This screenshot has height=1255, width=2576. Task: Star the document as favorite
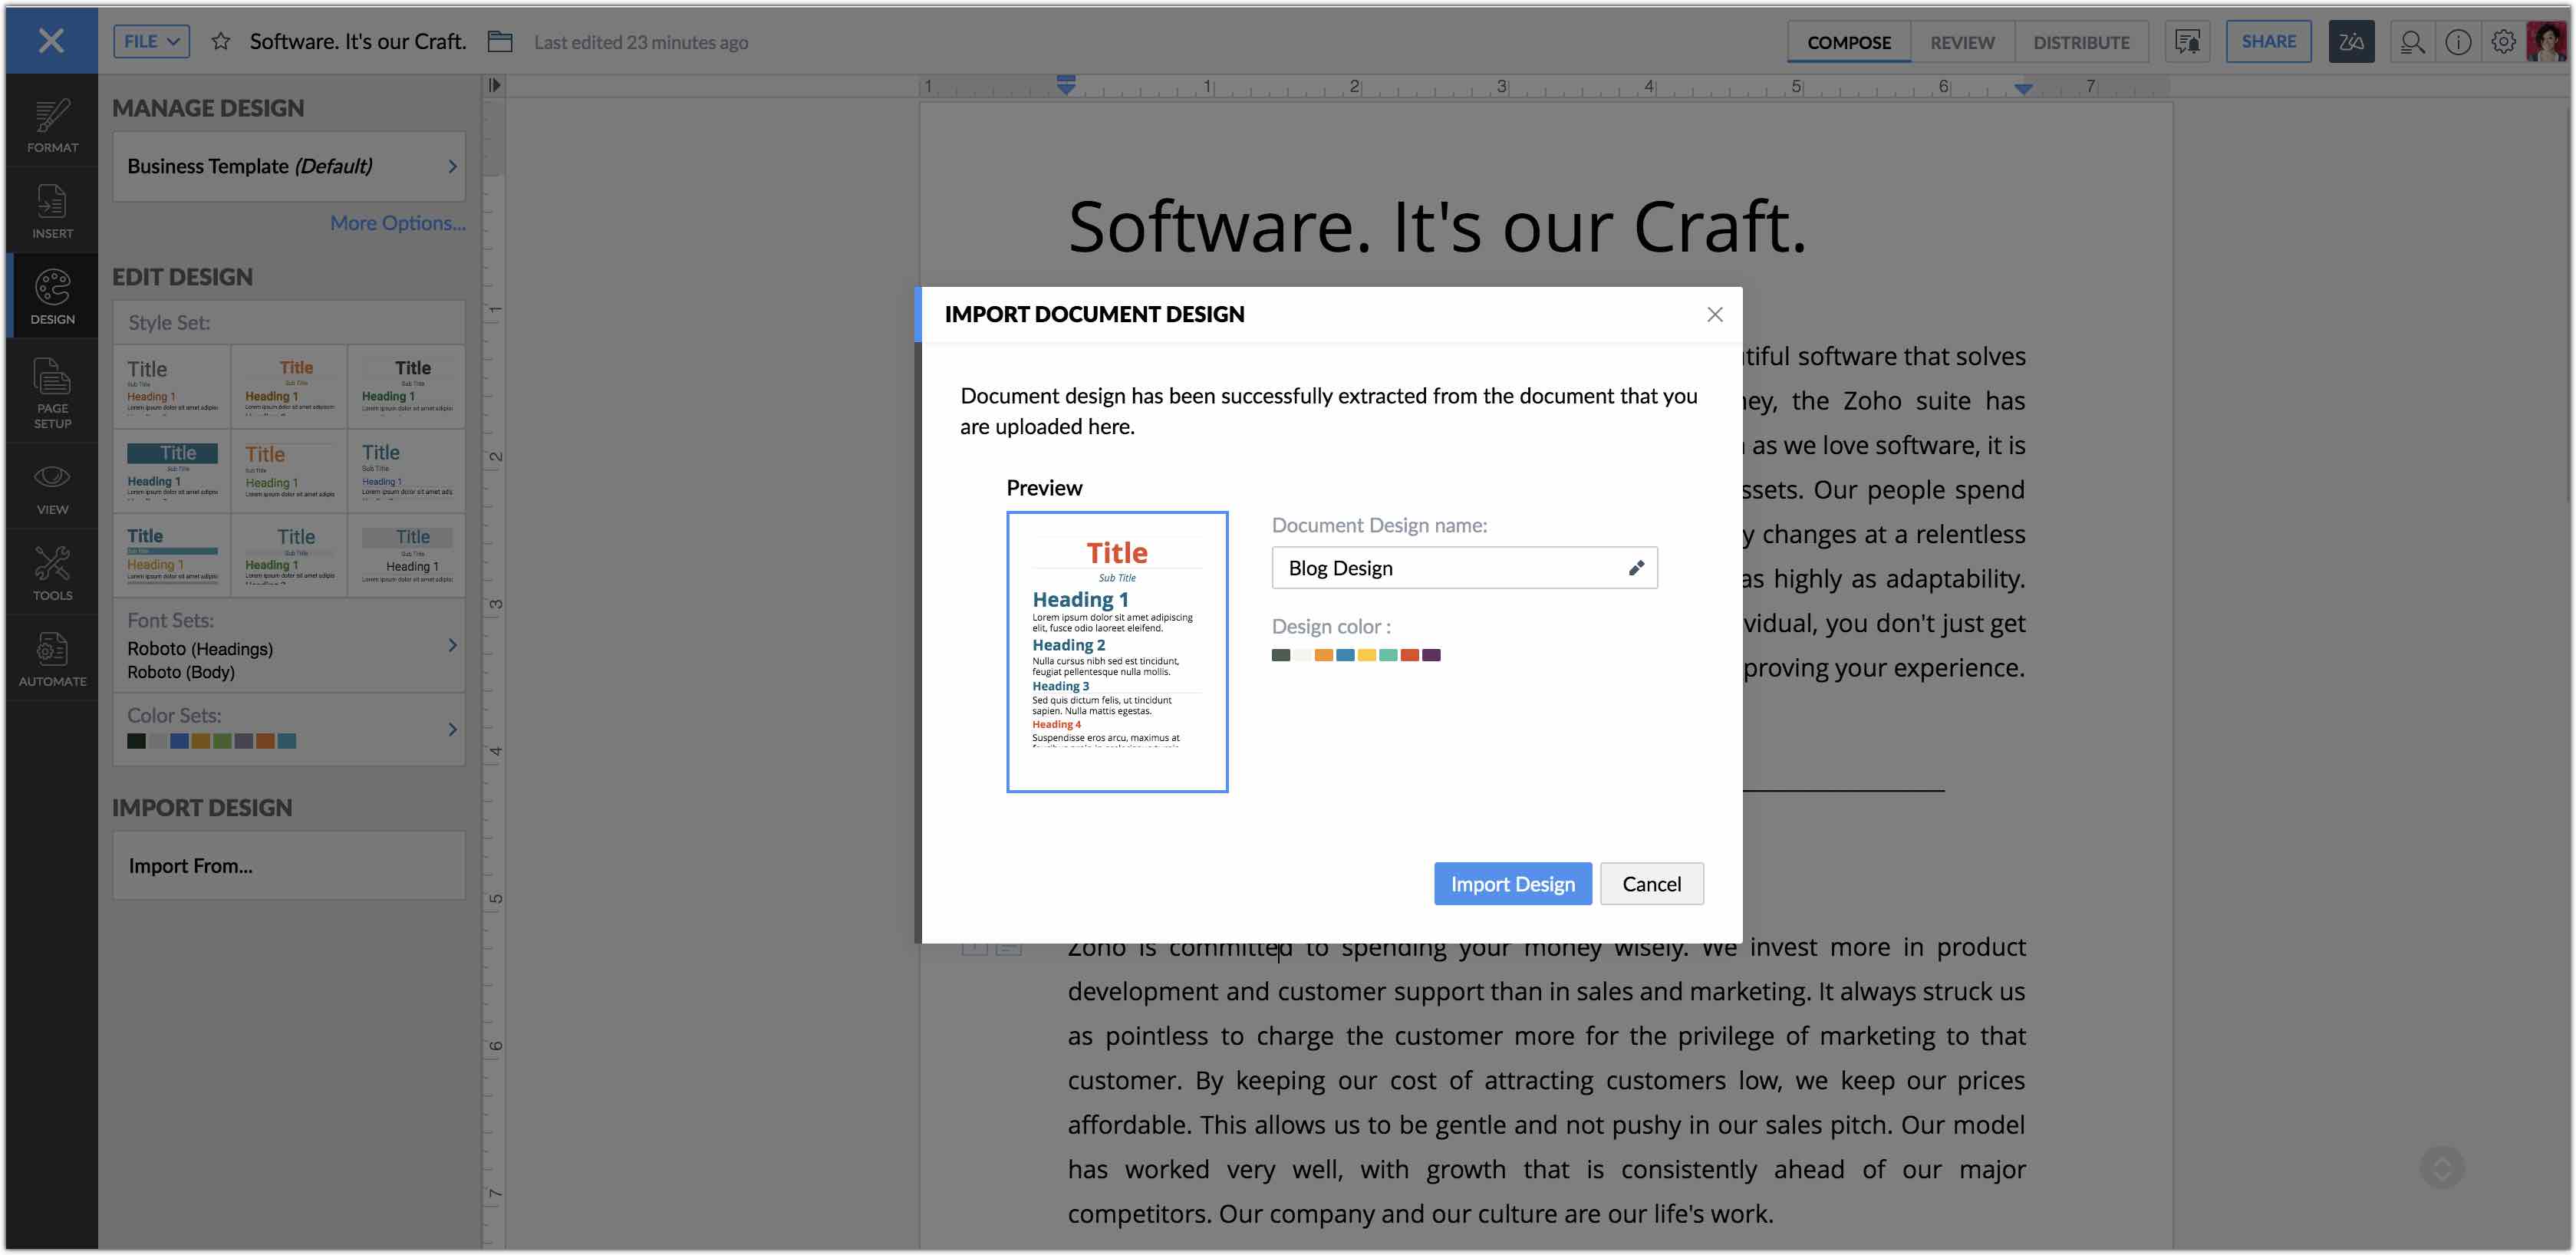point(221,42)
